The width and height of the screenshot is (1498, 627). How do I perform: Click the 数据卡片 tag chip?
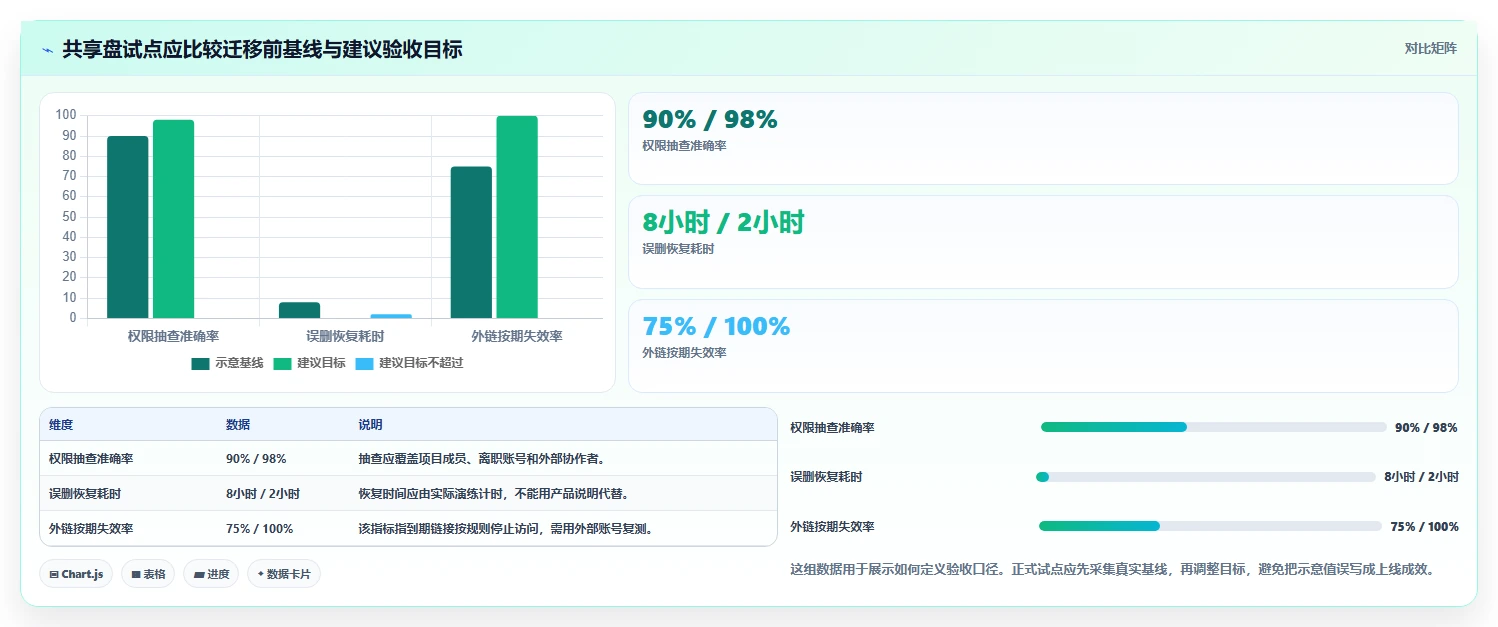point(284,574)
